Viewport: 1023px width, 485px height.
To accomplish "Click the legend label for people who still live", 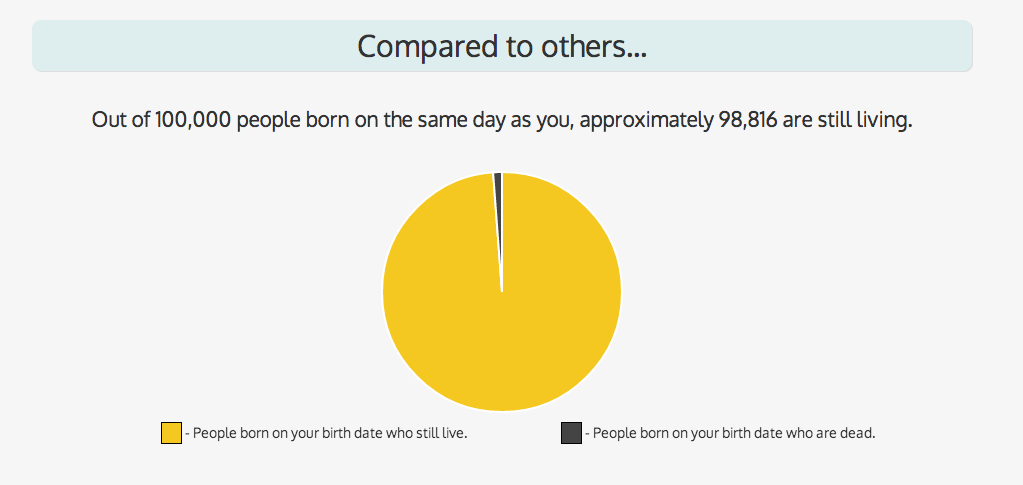I will pos(330,434).
